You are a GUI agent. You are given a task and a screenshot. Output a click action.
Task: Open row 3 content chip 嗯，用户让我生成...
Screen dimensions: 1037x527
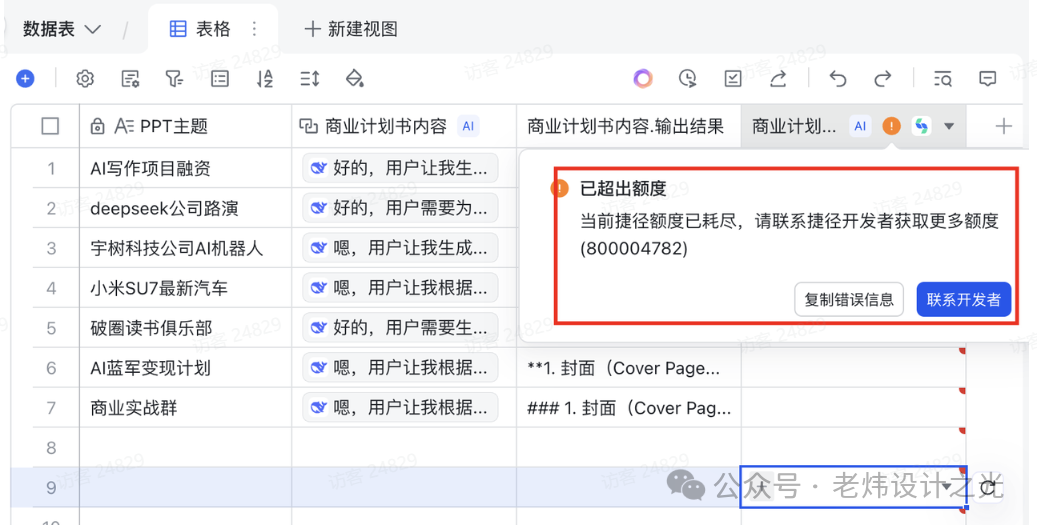(400, 248)
